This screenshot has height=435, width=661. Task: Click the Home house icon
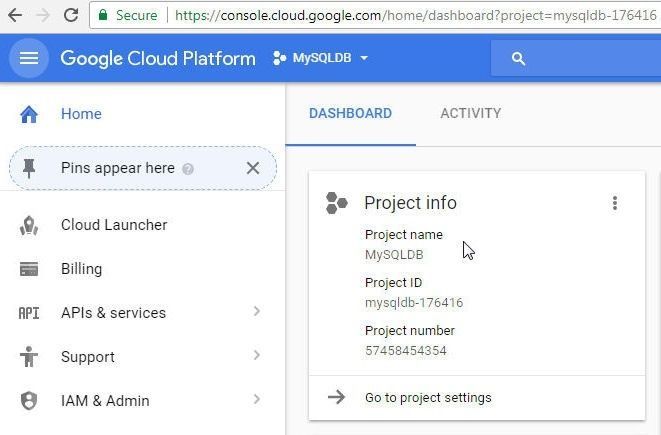[x=29, y=114]
